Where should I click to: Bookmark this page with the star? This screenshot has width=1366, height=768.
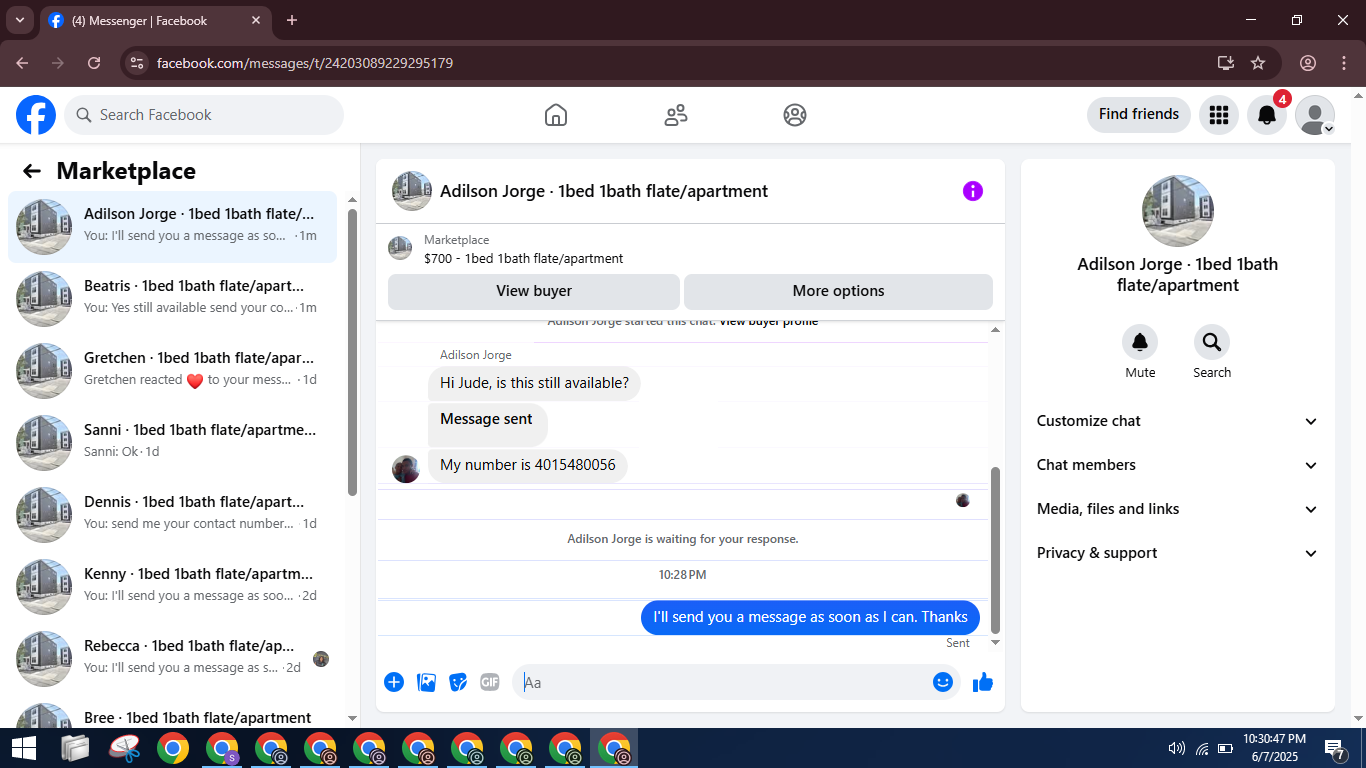click(1258, 63)
